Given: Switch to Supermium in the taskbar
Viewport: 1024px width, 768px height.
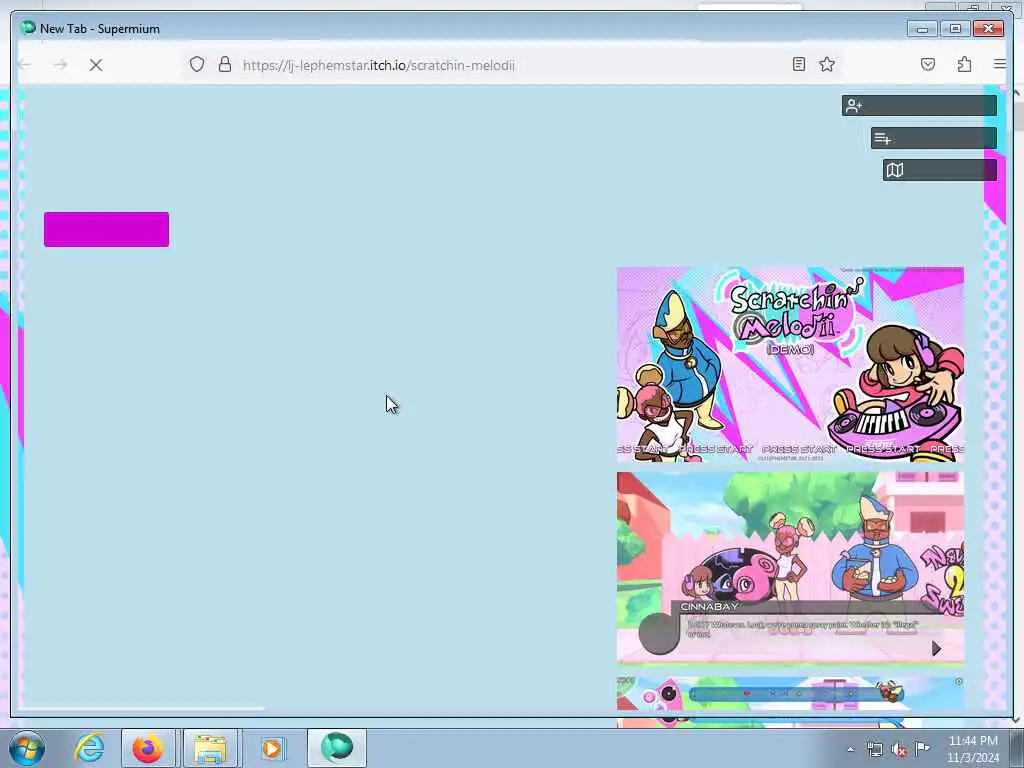Looking at the screenshot, I should pos(337,748).
